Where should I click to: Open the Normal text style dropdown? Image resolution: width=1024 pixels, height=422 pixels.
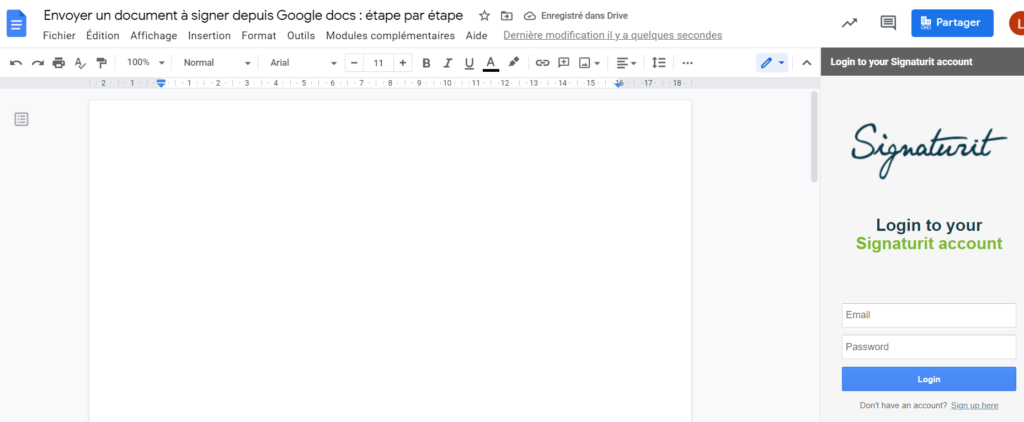pyautogui.click(x=216, y=63)
